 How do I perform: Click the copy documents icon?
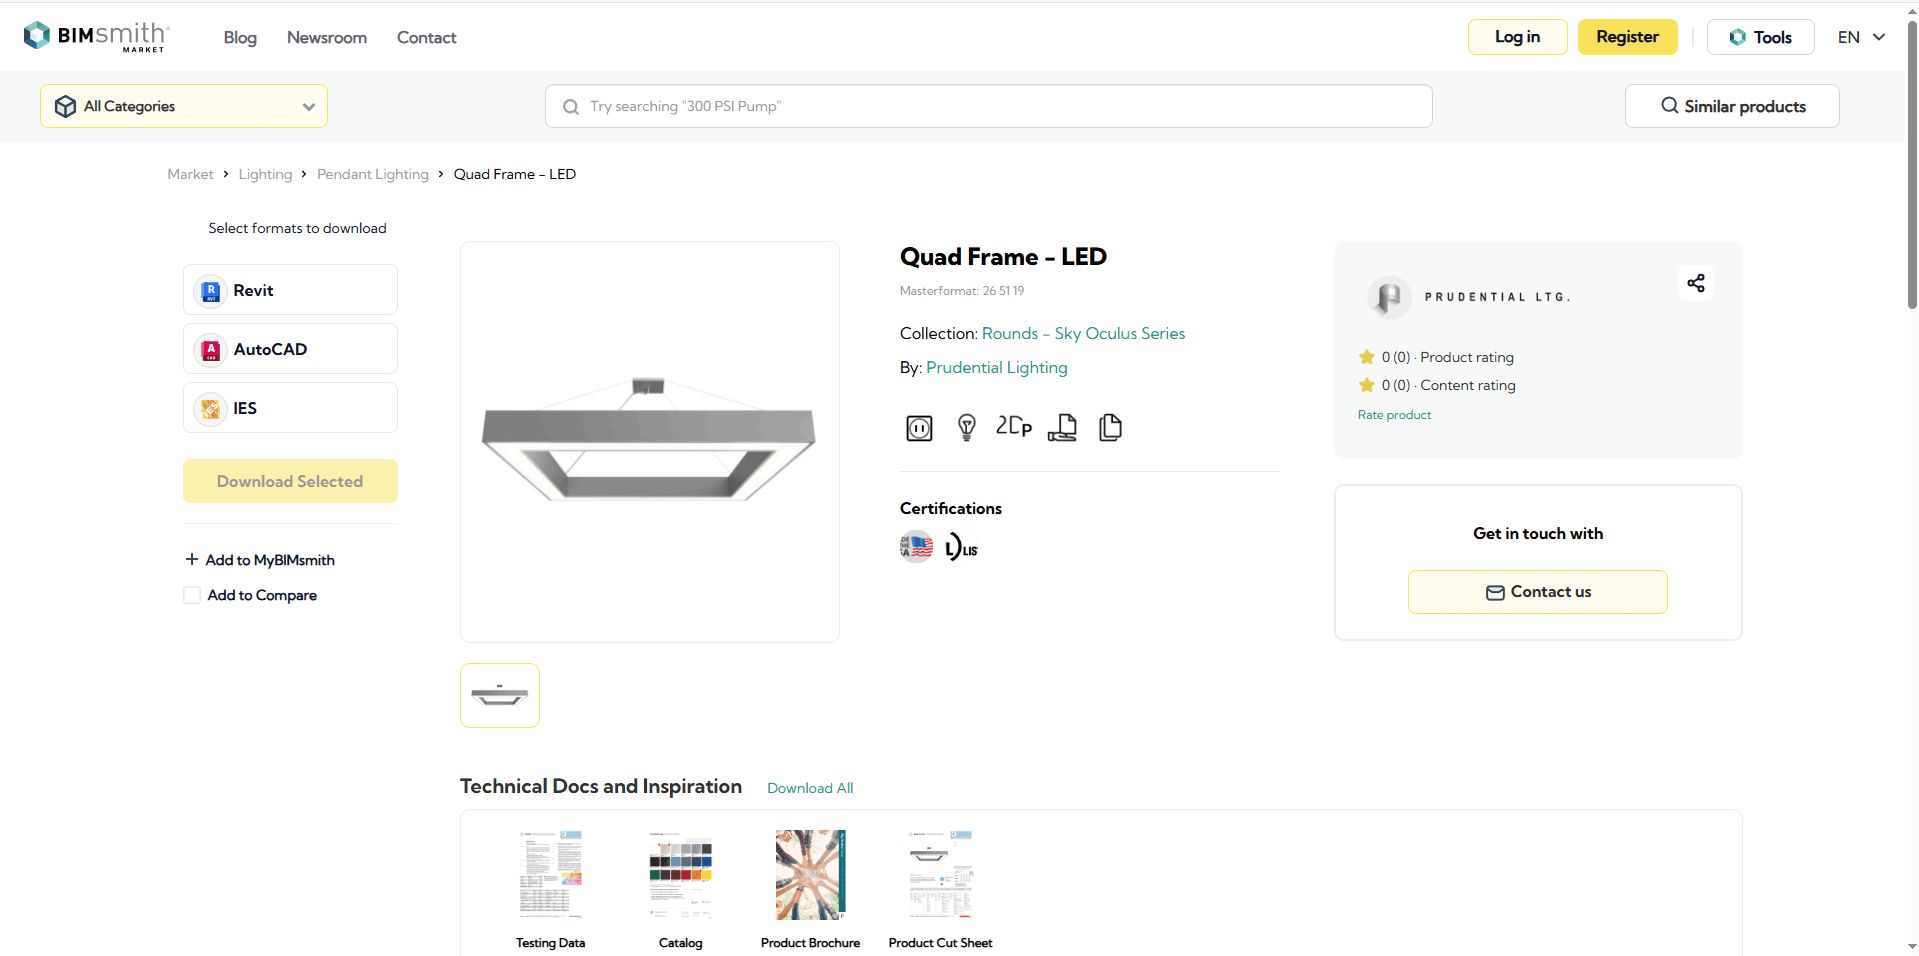tap(1110, 427)
